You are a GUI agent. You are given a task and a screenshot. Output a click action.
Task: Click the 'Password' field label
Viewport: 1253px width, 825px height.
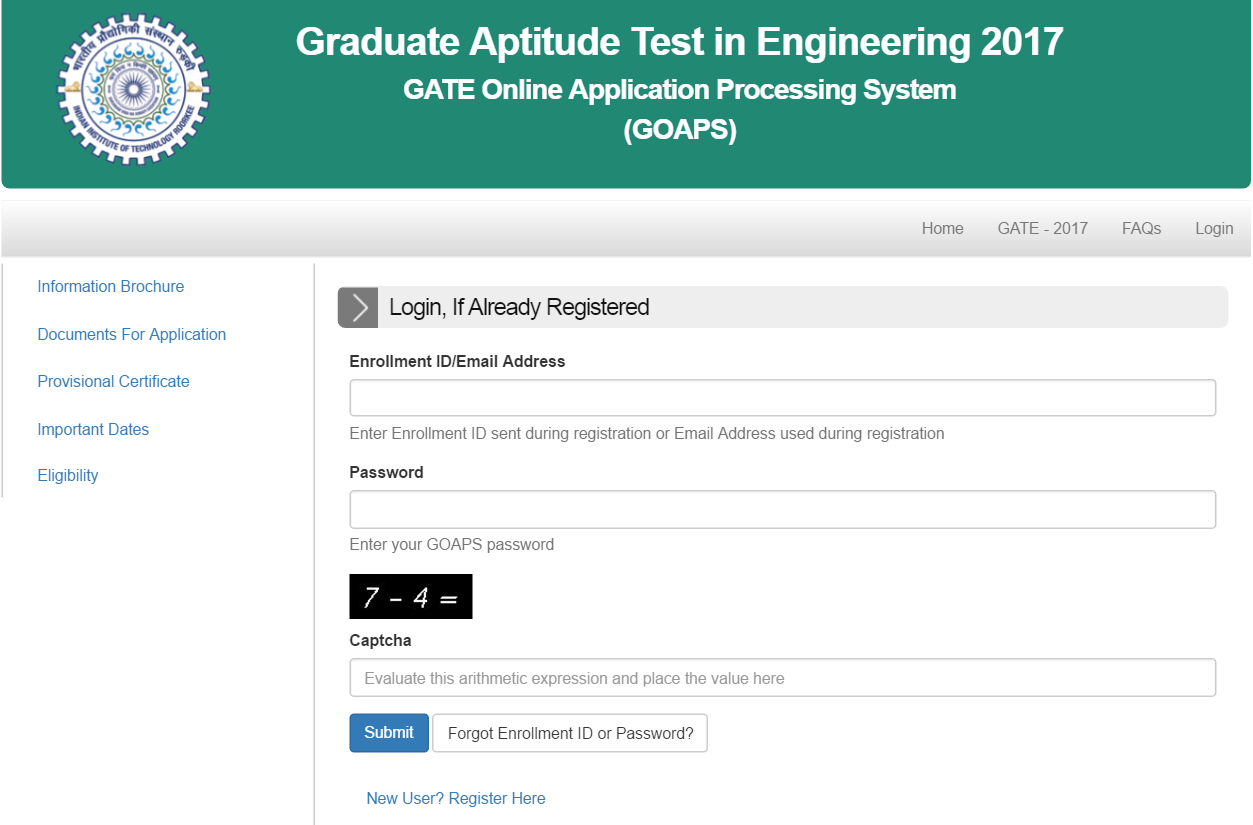pos(386,472)
